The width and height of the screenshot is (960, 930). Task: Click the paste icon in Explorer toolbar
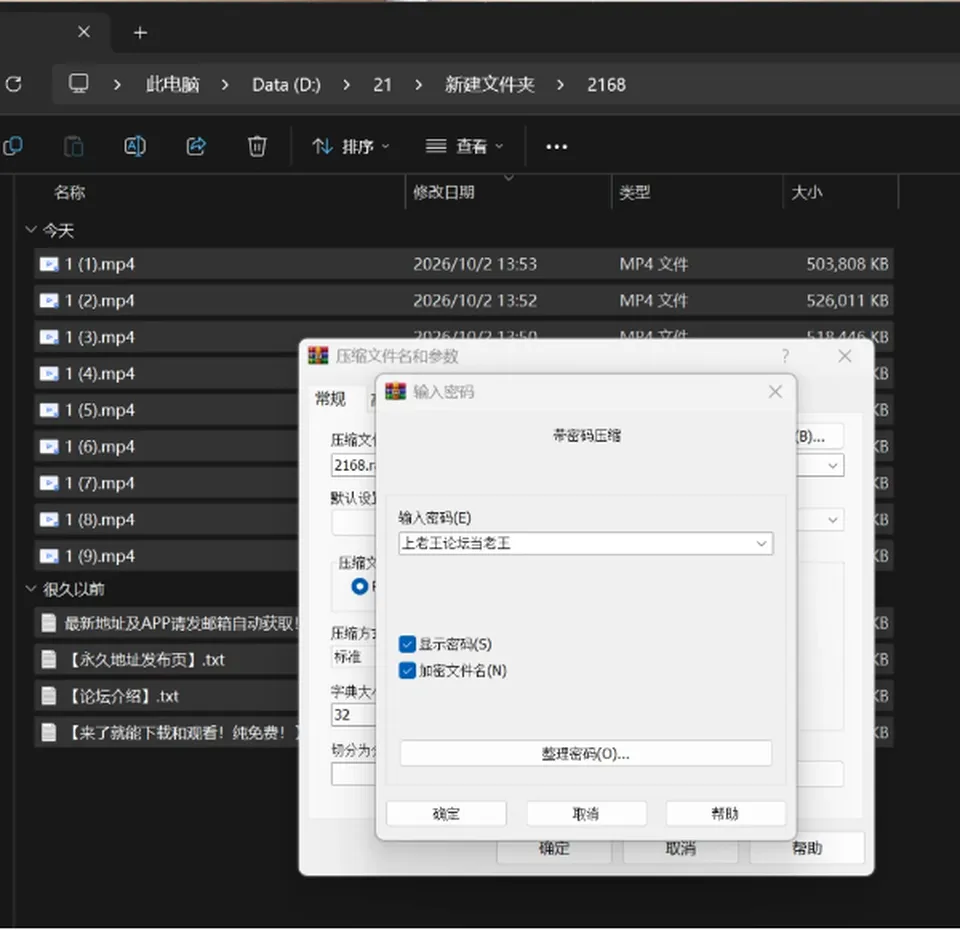(73, 146)
